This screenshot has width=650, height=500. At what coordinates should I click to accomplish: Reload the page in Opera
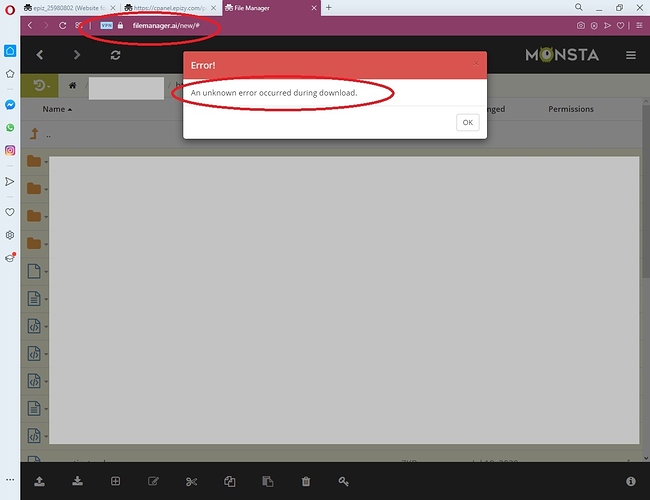[62, 26]
